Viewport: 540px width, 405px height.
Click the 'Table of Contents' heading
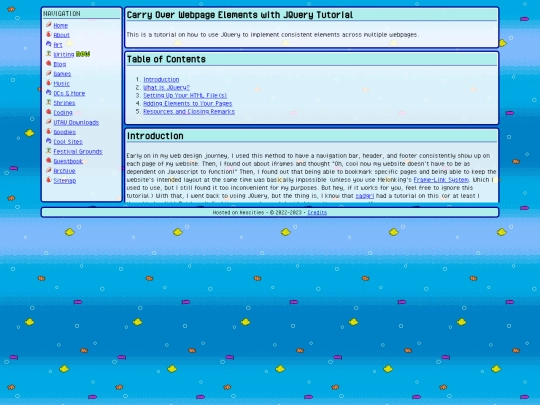166,59
